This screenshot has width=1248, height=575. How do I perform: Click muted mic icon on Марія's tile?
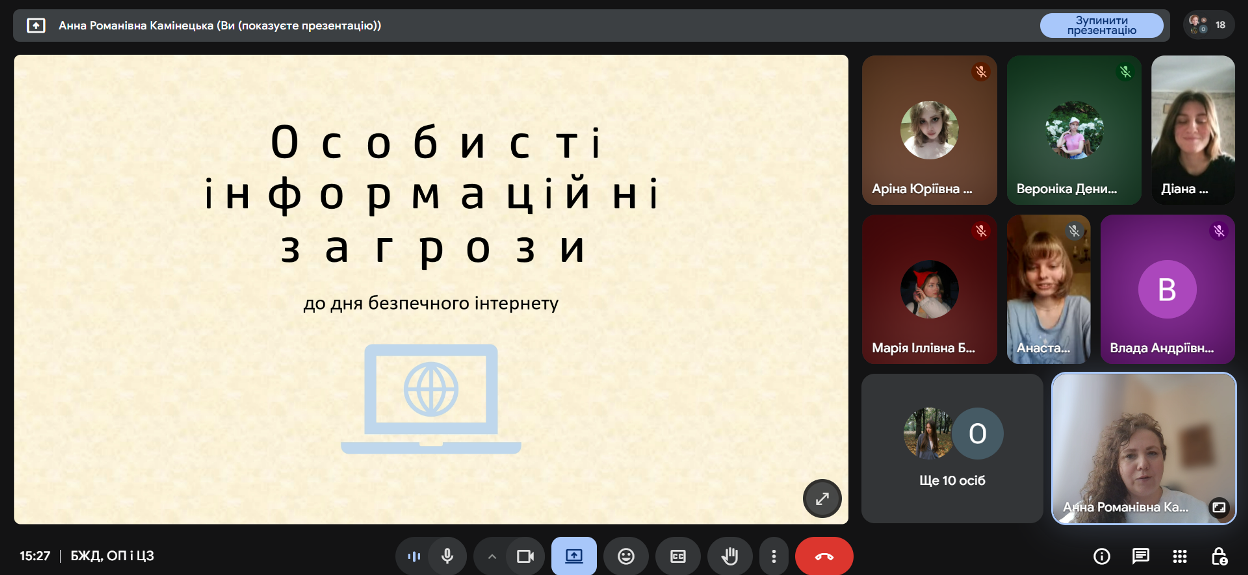coord(981,231)
